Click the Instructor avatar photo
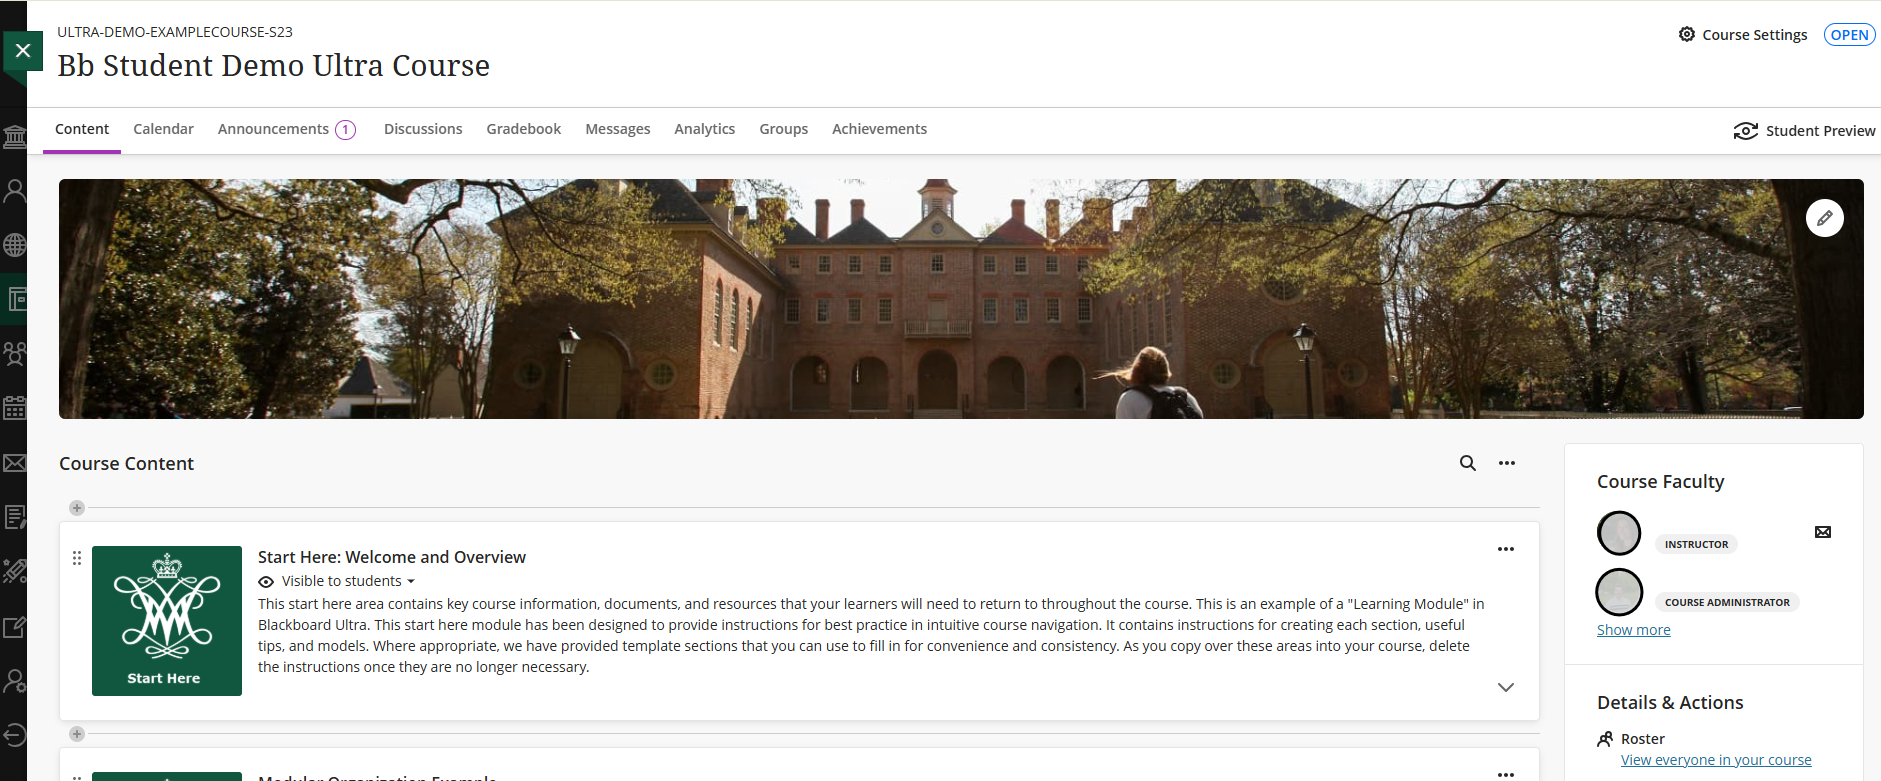Screen dimensions: 1881x781 point(1619,533)
